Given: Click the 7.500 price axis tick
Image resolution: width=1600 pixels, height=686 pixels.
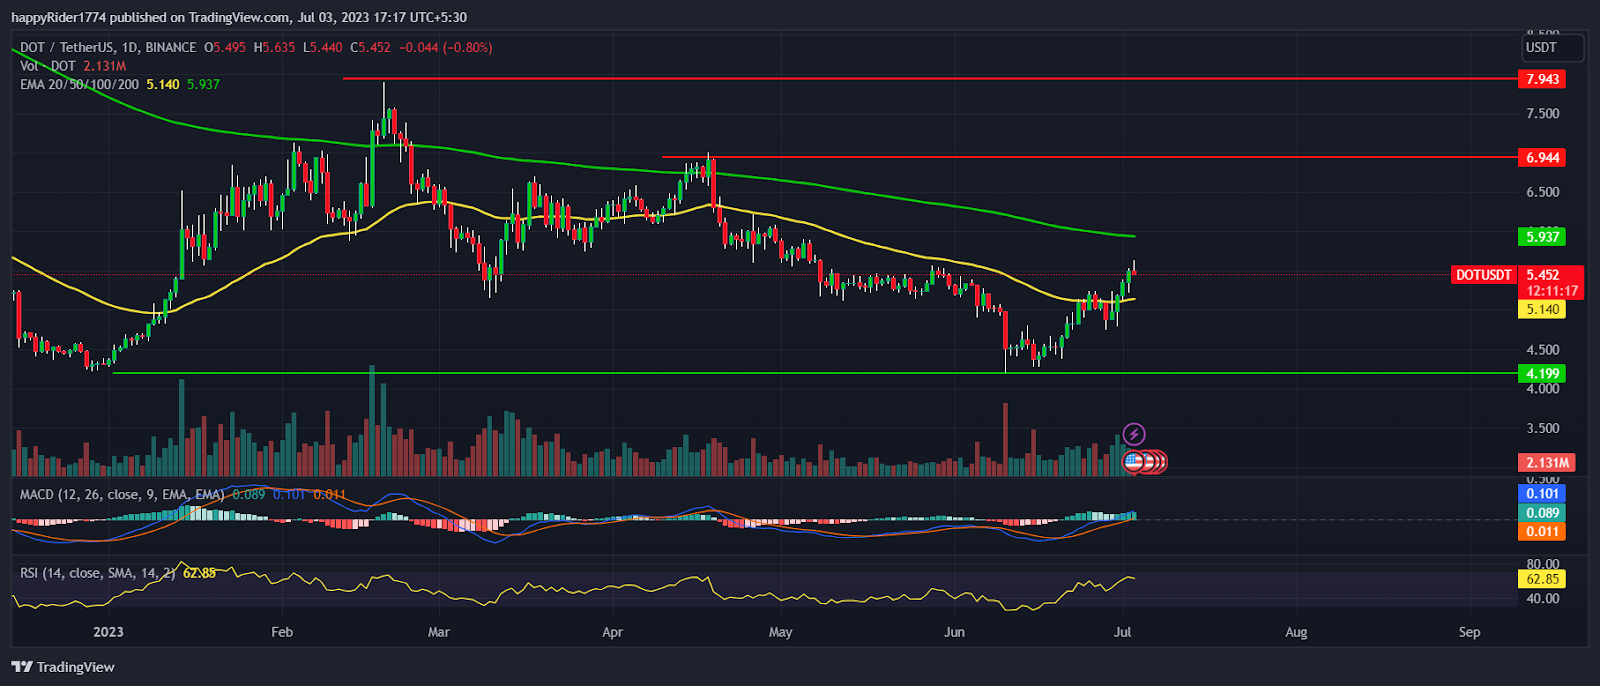Looking at the screenshot, I should pyautogui.click(x=1543, y=114).
